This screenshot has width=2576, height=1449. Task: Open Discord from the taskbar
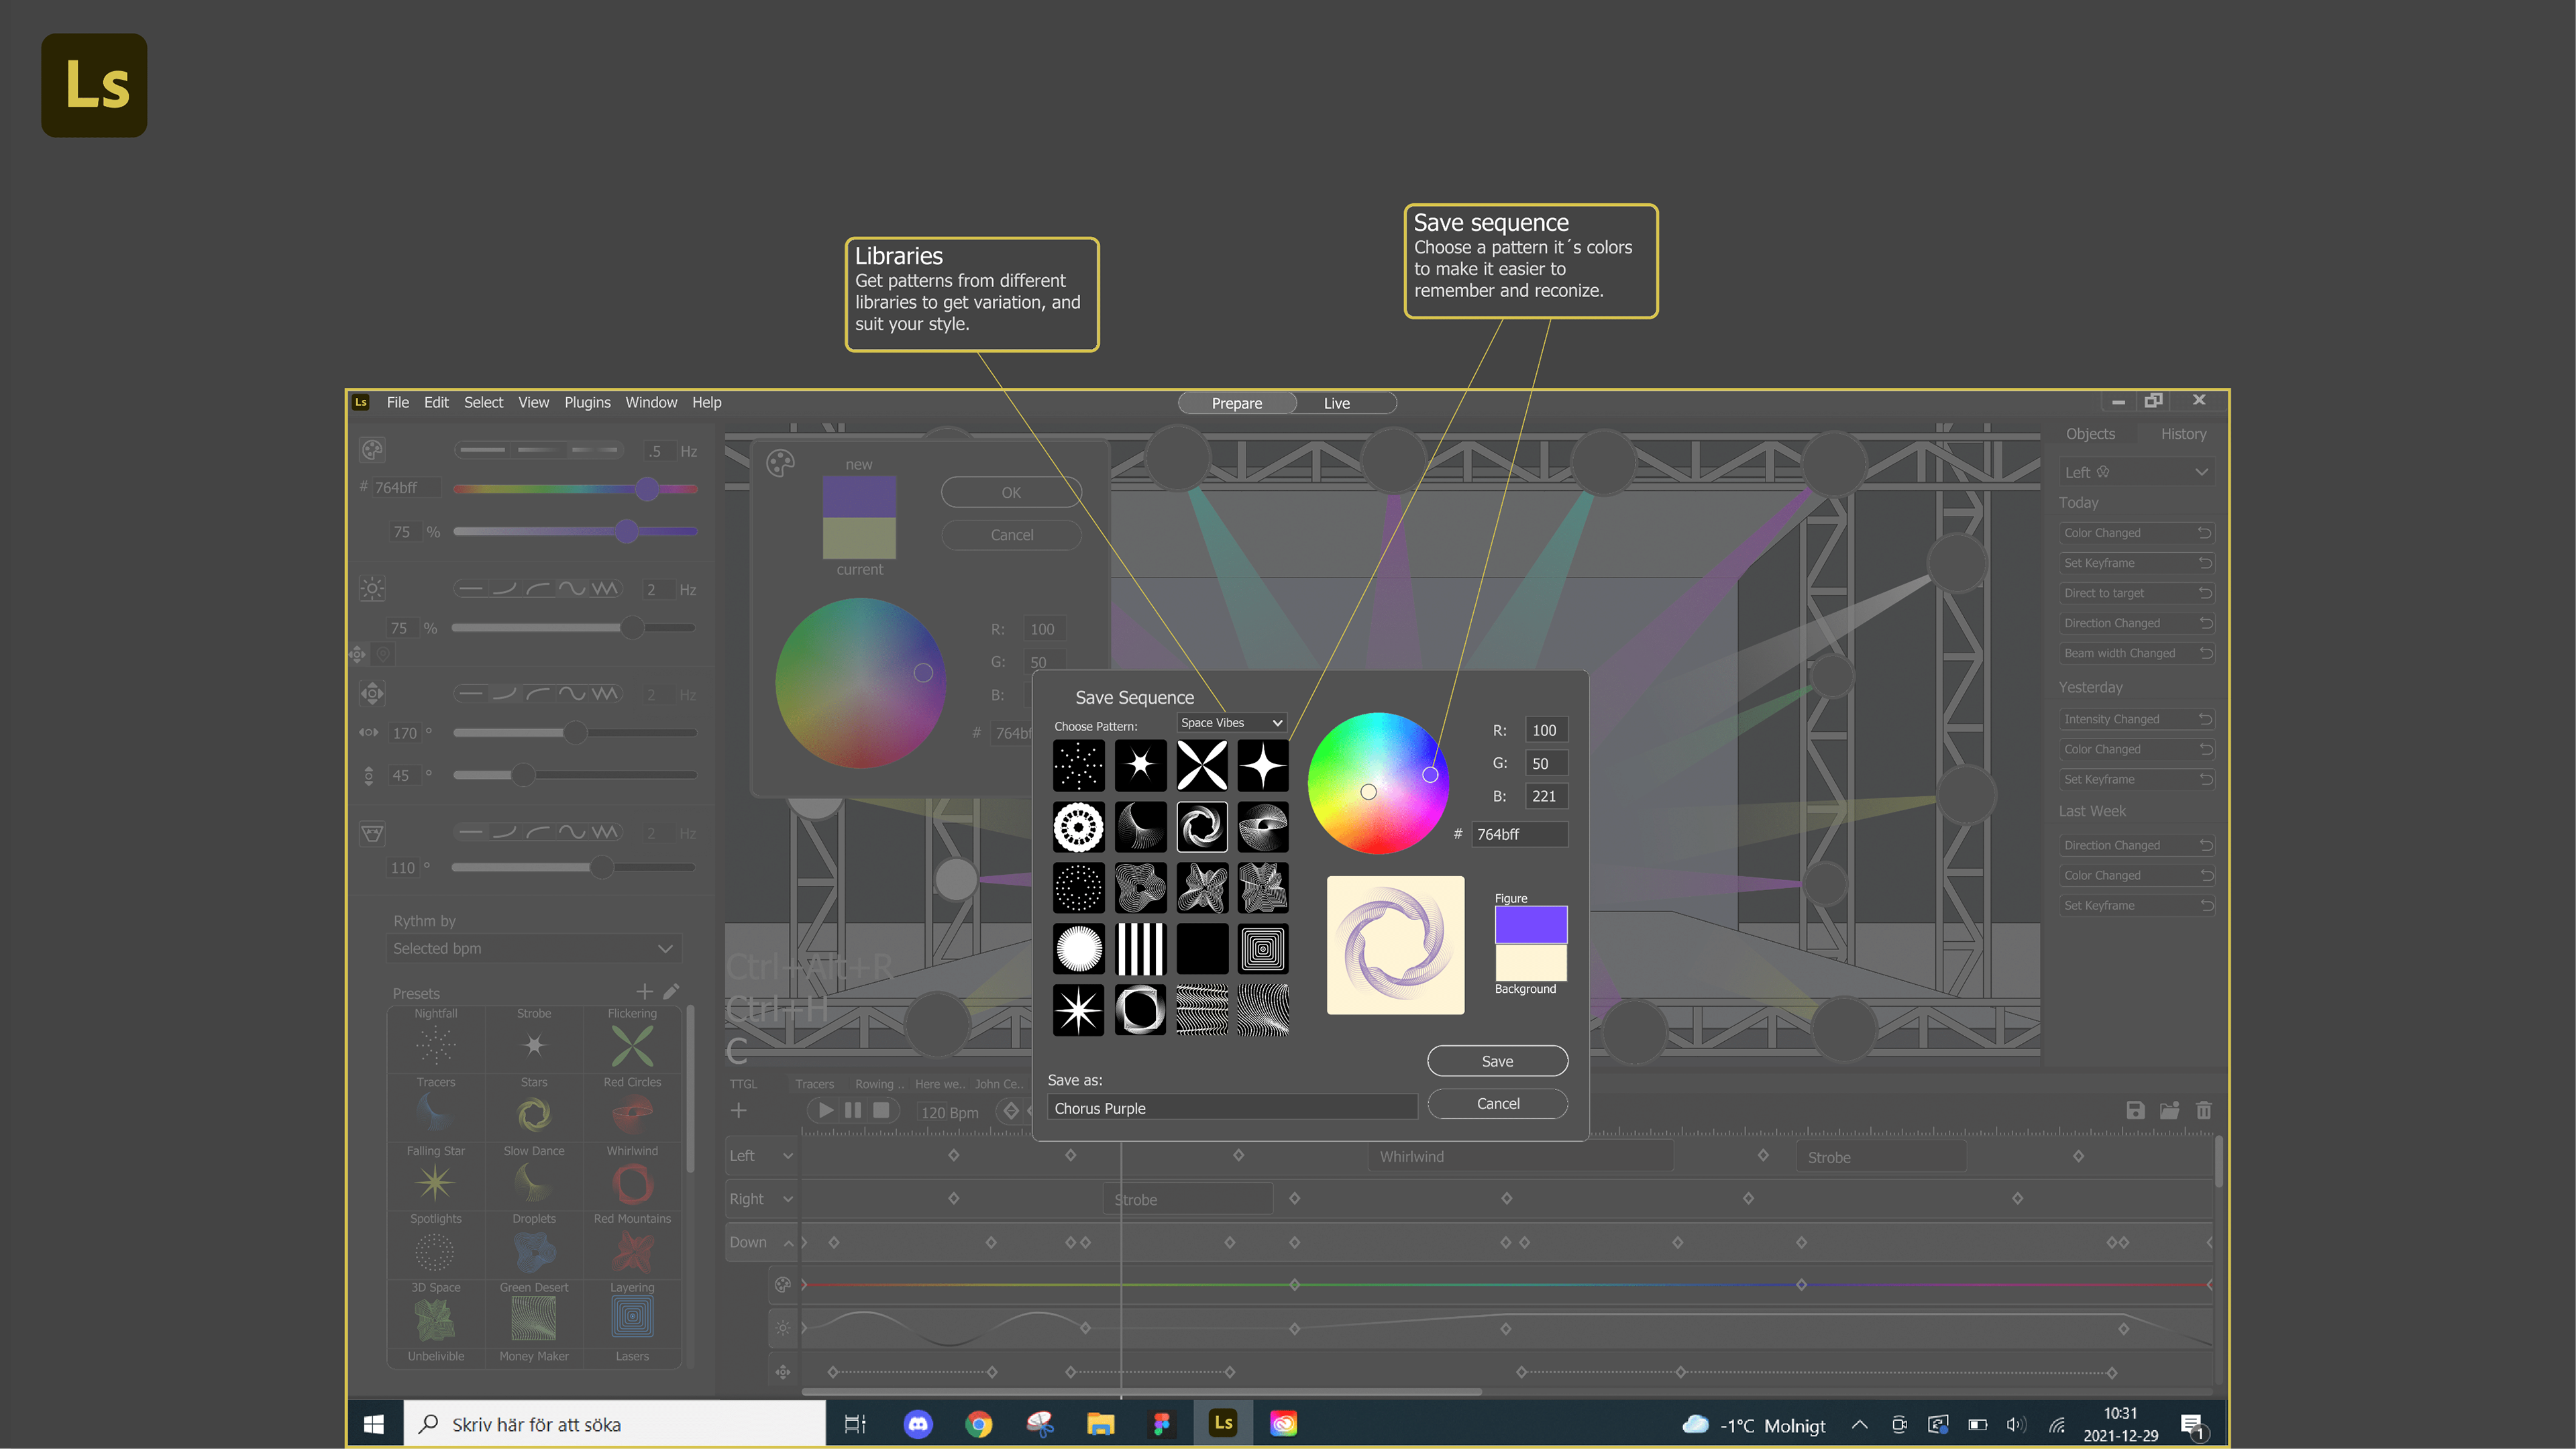[917, 1423]
